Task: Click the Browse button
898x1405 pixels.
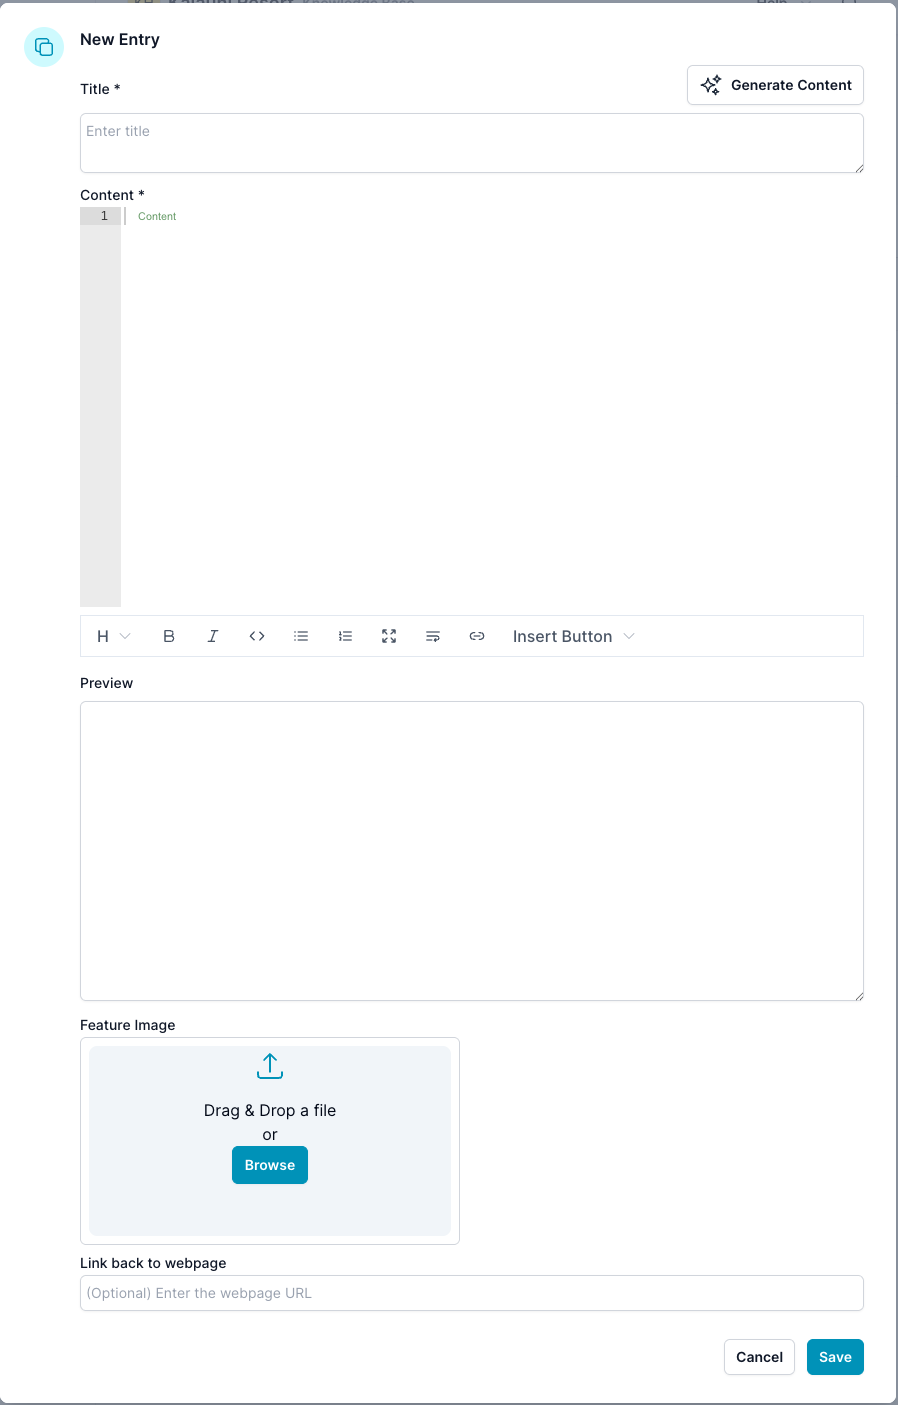Action: click(270, 1165)
